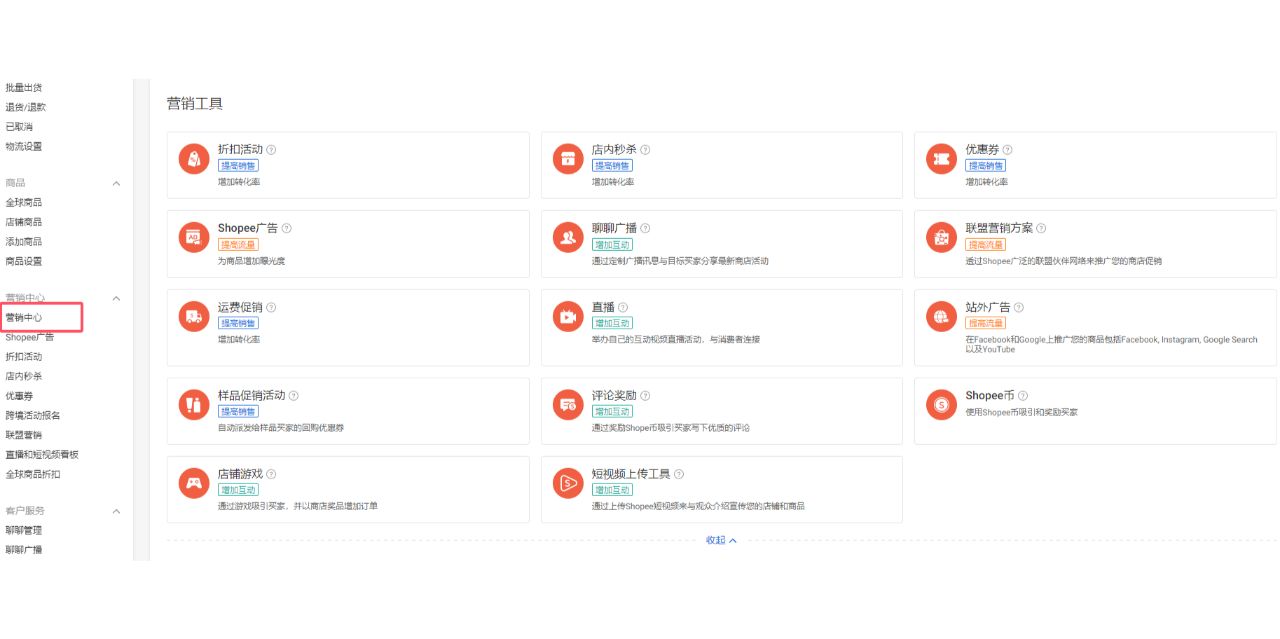The height and width of the screenshot is (639, 1280).
Task: Click help icon next to 聊聊广播 card title
Action: click(x=645, y=229)
